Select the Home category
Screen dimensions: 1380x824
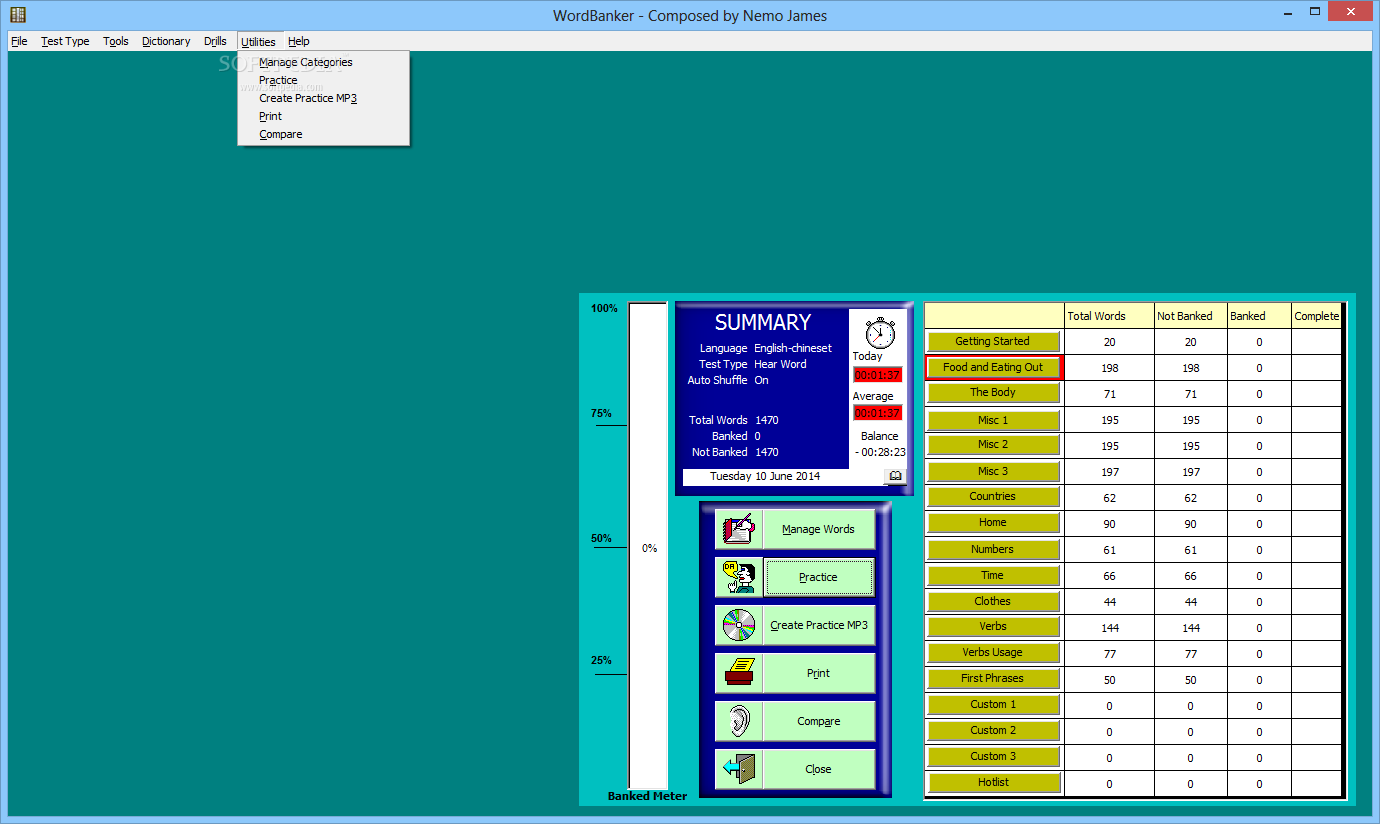click(993, 522)
